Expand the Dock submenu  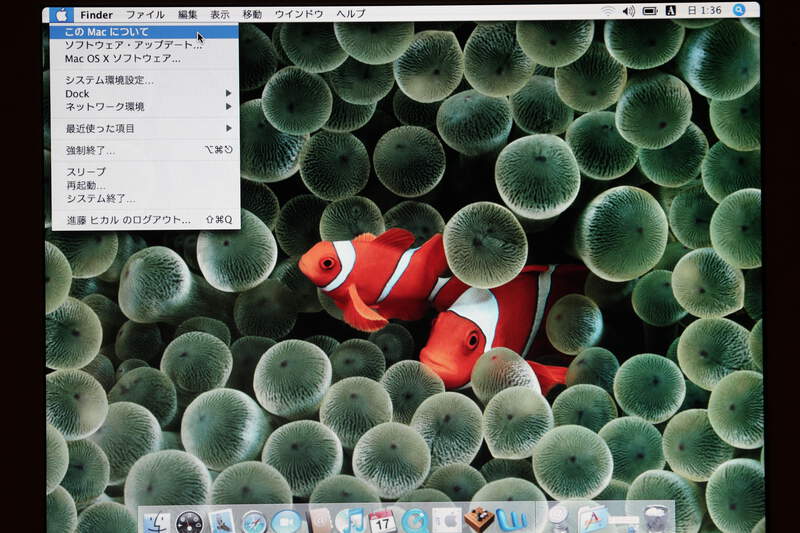(144, 94)
